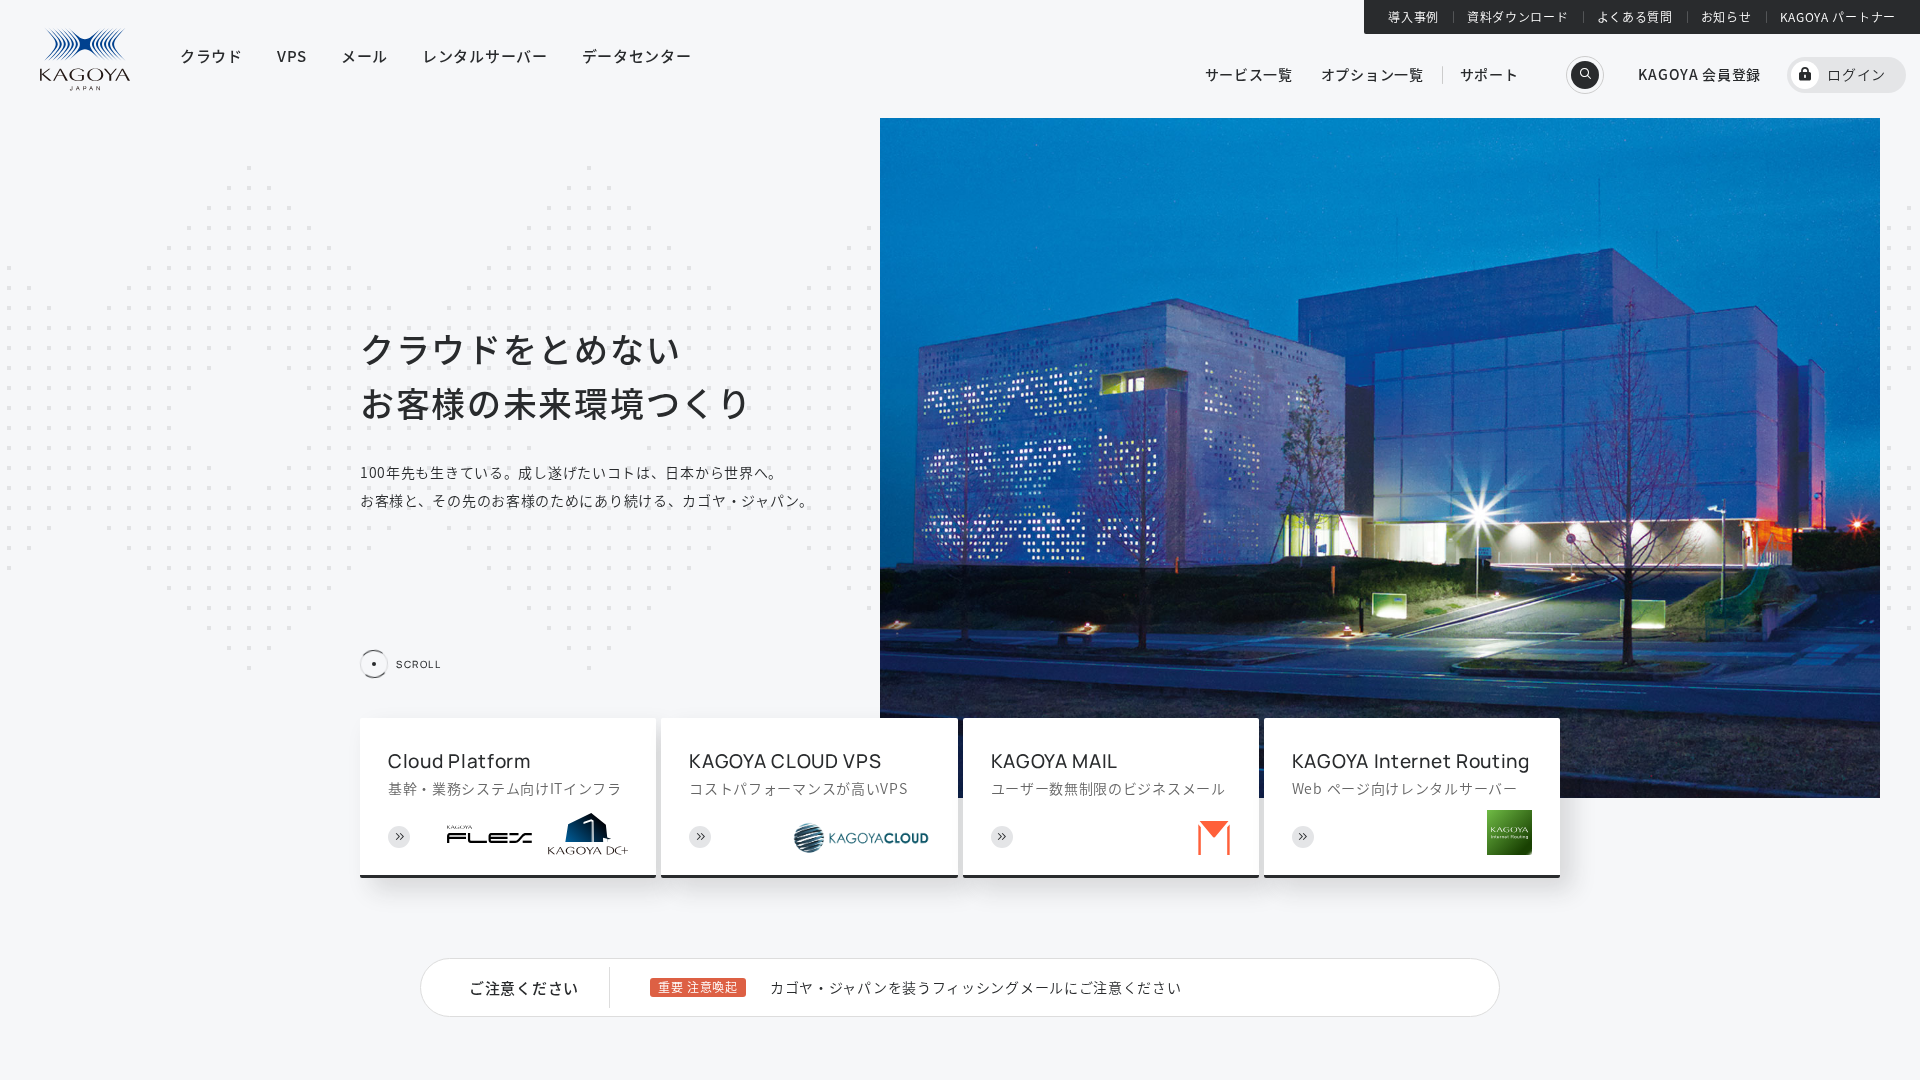Open the search magnifier icon
Image resolution: width=1920 pixels, height=1080 pixels.
(1585, 74)
